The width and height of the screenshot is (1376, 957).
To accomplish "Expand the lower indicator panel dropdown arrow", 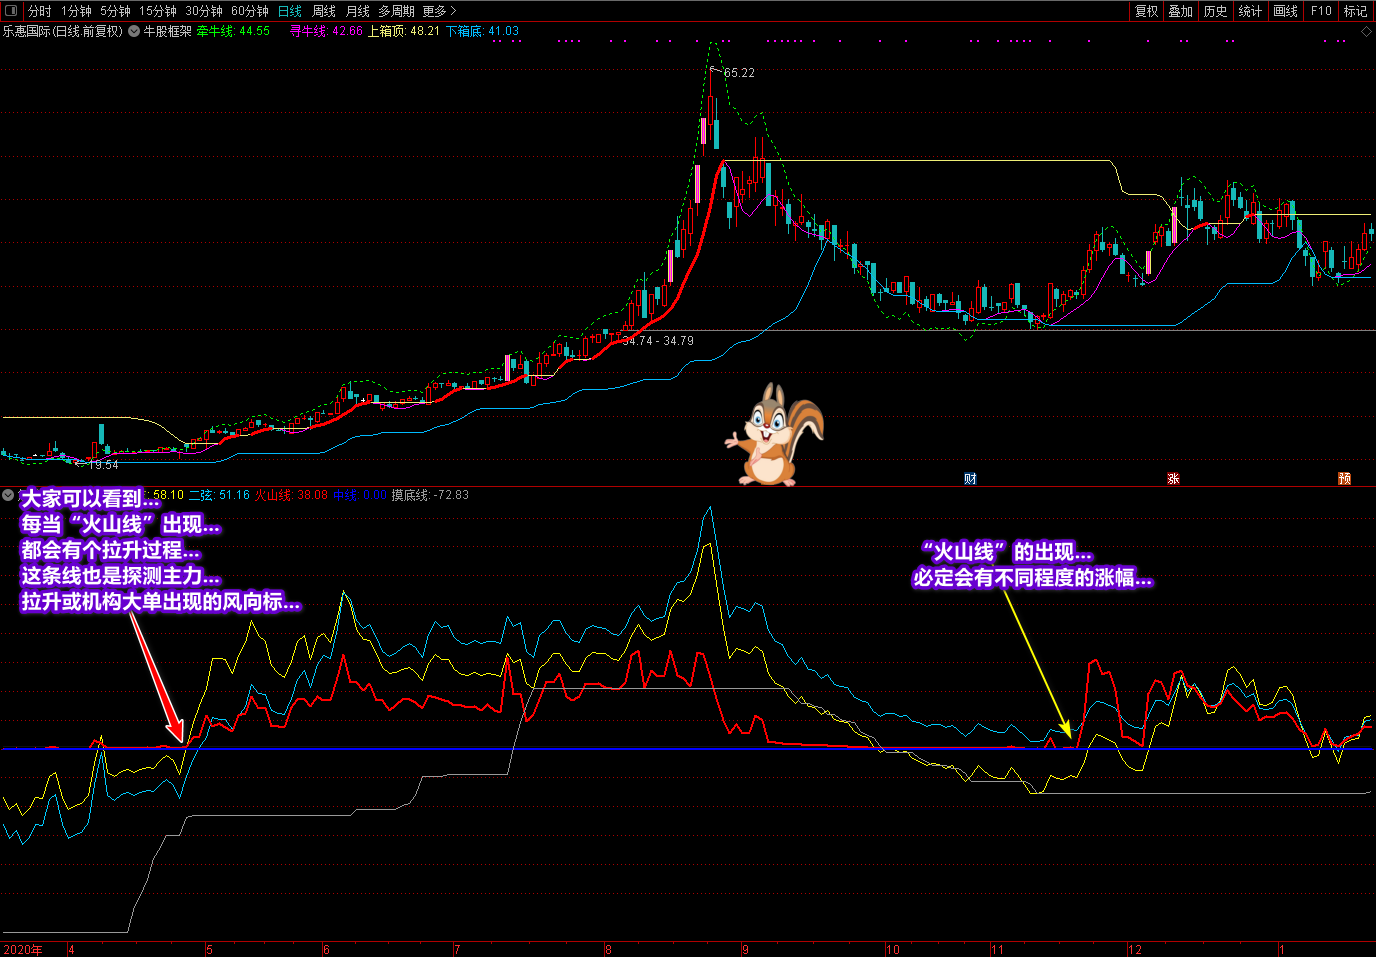I will pyautogui.click(x=9, y=495).
